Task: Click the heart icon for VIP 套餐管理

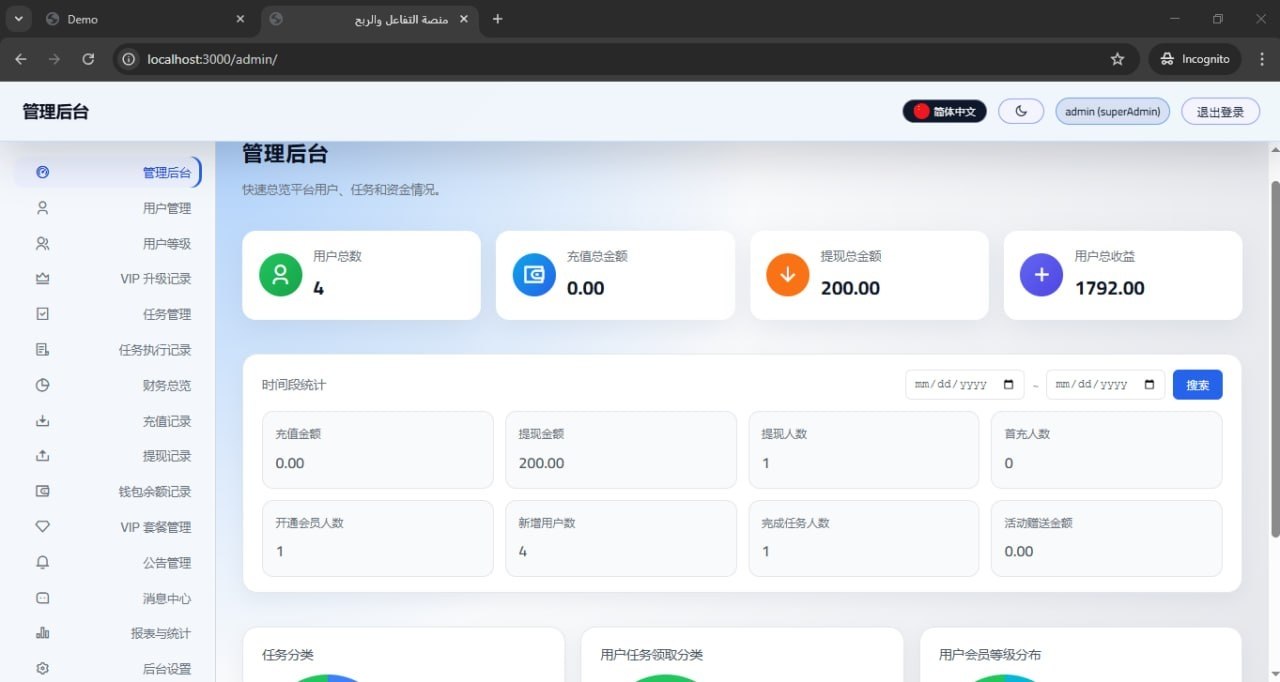Action: tap(42, 527)
